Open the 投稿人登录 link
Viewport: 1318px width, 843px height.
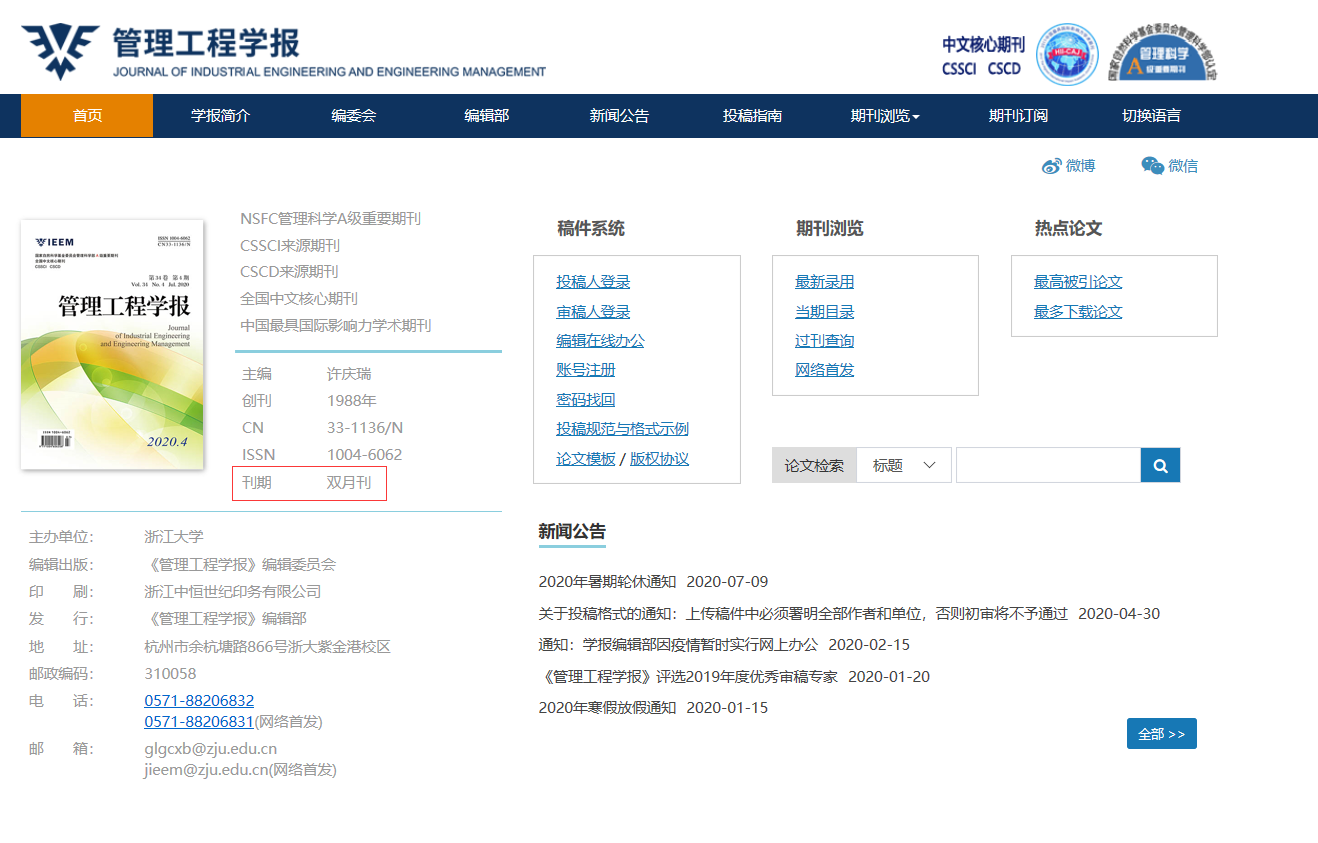(593, 282)
